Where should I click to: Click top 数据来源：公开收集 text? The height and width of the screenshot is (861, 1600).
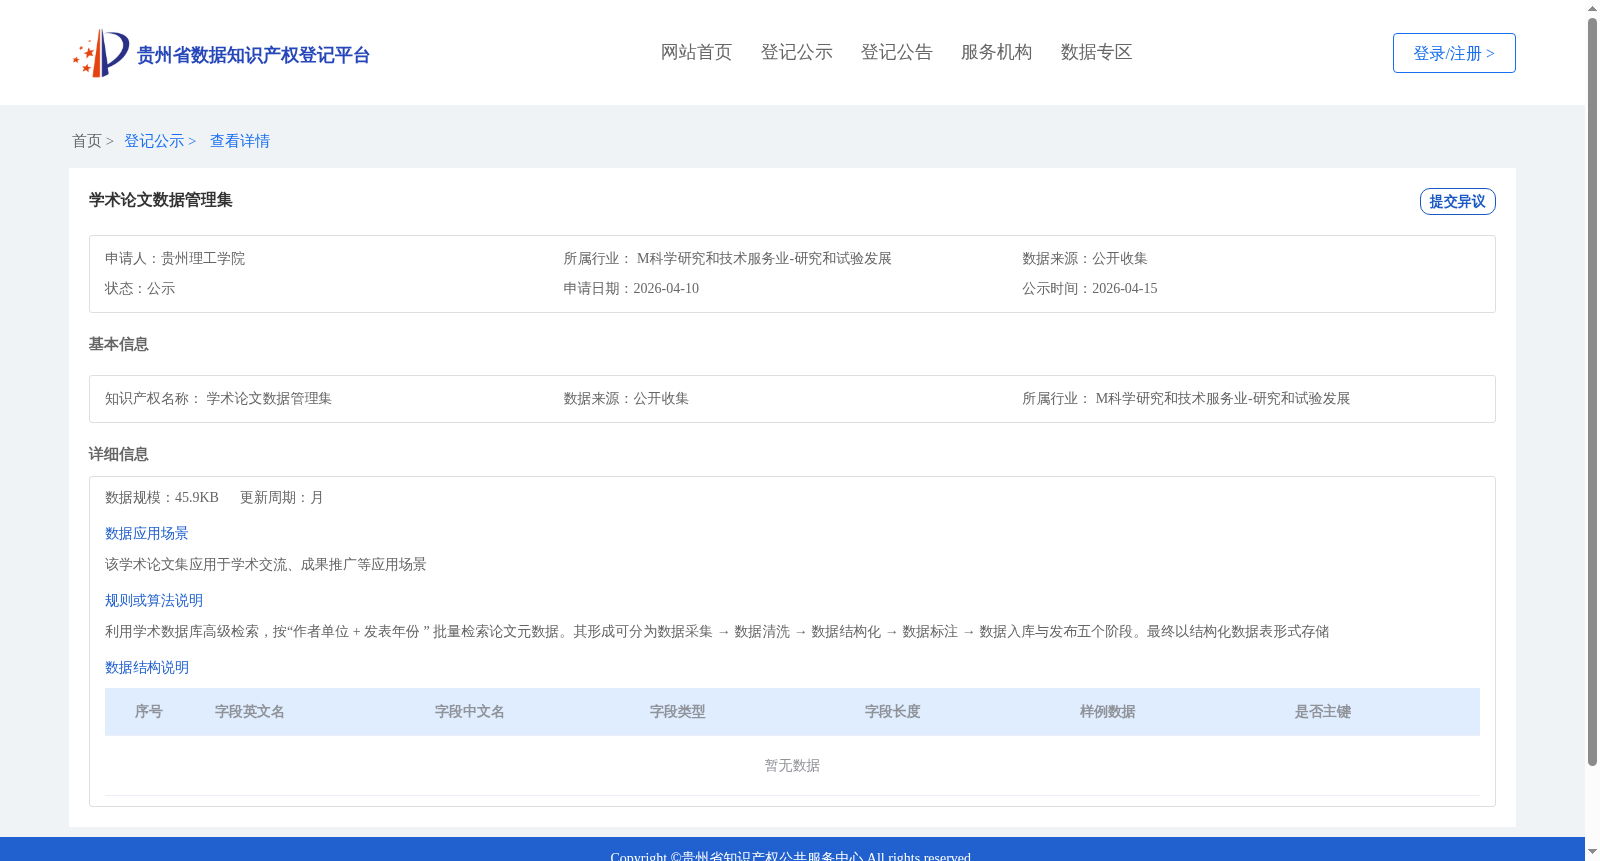1084,258
